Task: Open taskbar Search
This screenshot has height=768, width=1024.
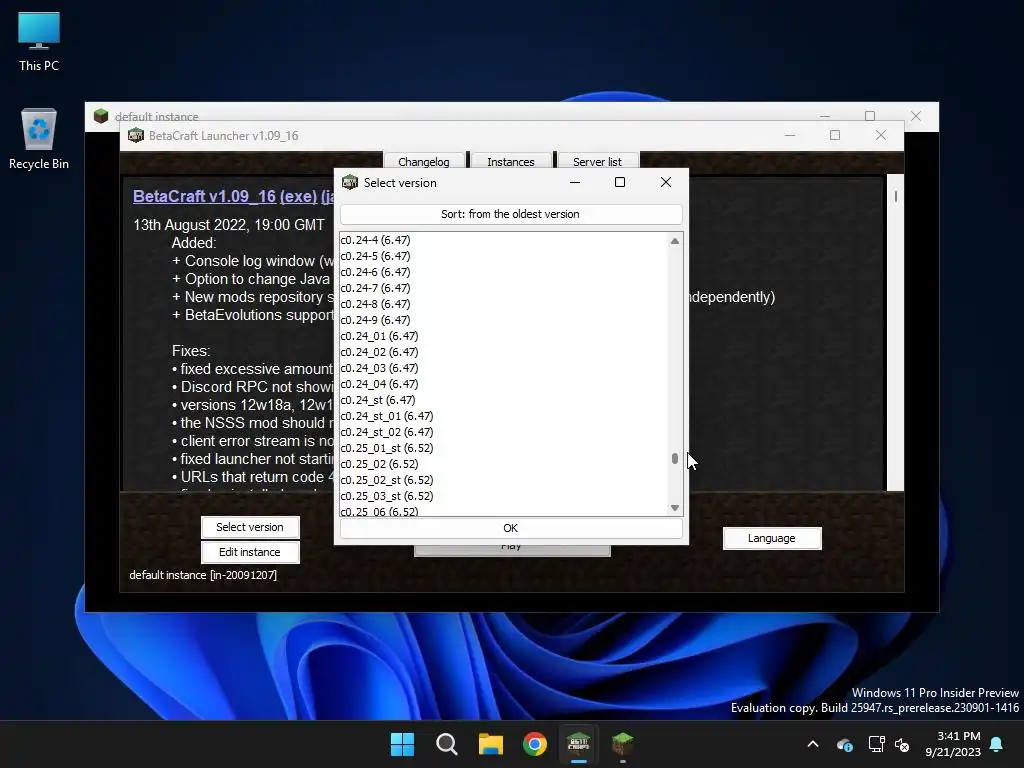Action: point(447,744)
